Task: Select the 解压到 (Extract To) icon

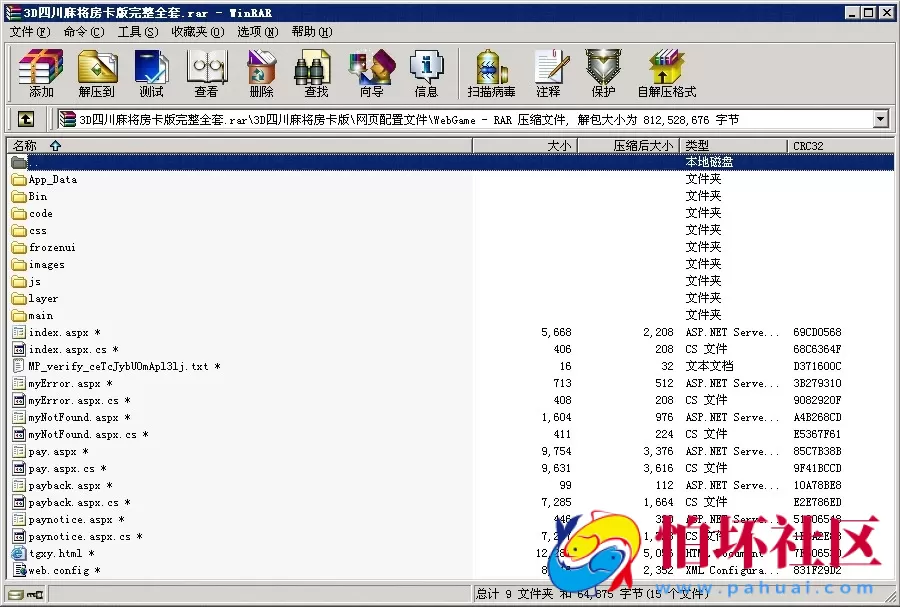Action: pyautogui.click(x=97, y=73)
